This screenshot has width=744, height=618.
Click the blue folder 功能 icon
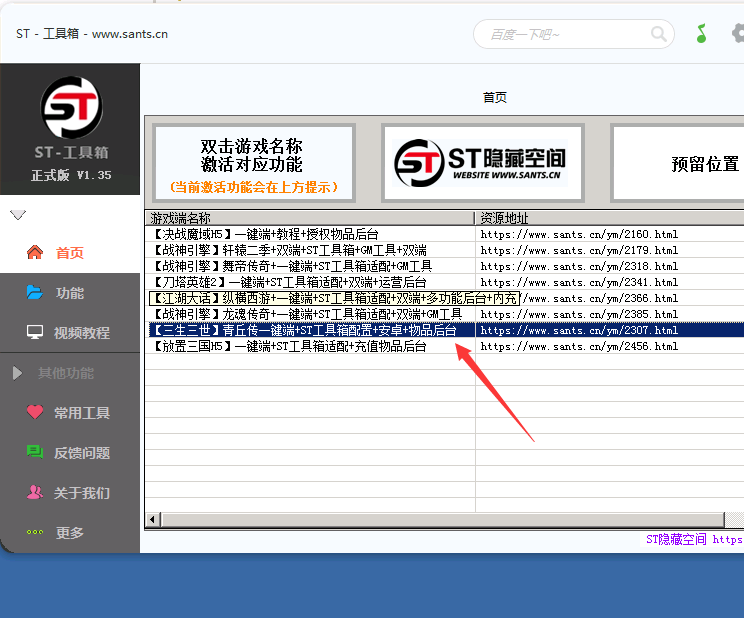[35, 292]
